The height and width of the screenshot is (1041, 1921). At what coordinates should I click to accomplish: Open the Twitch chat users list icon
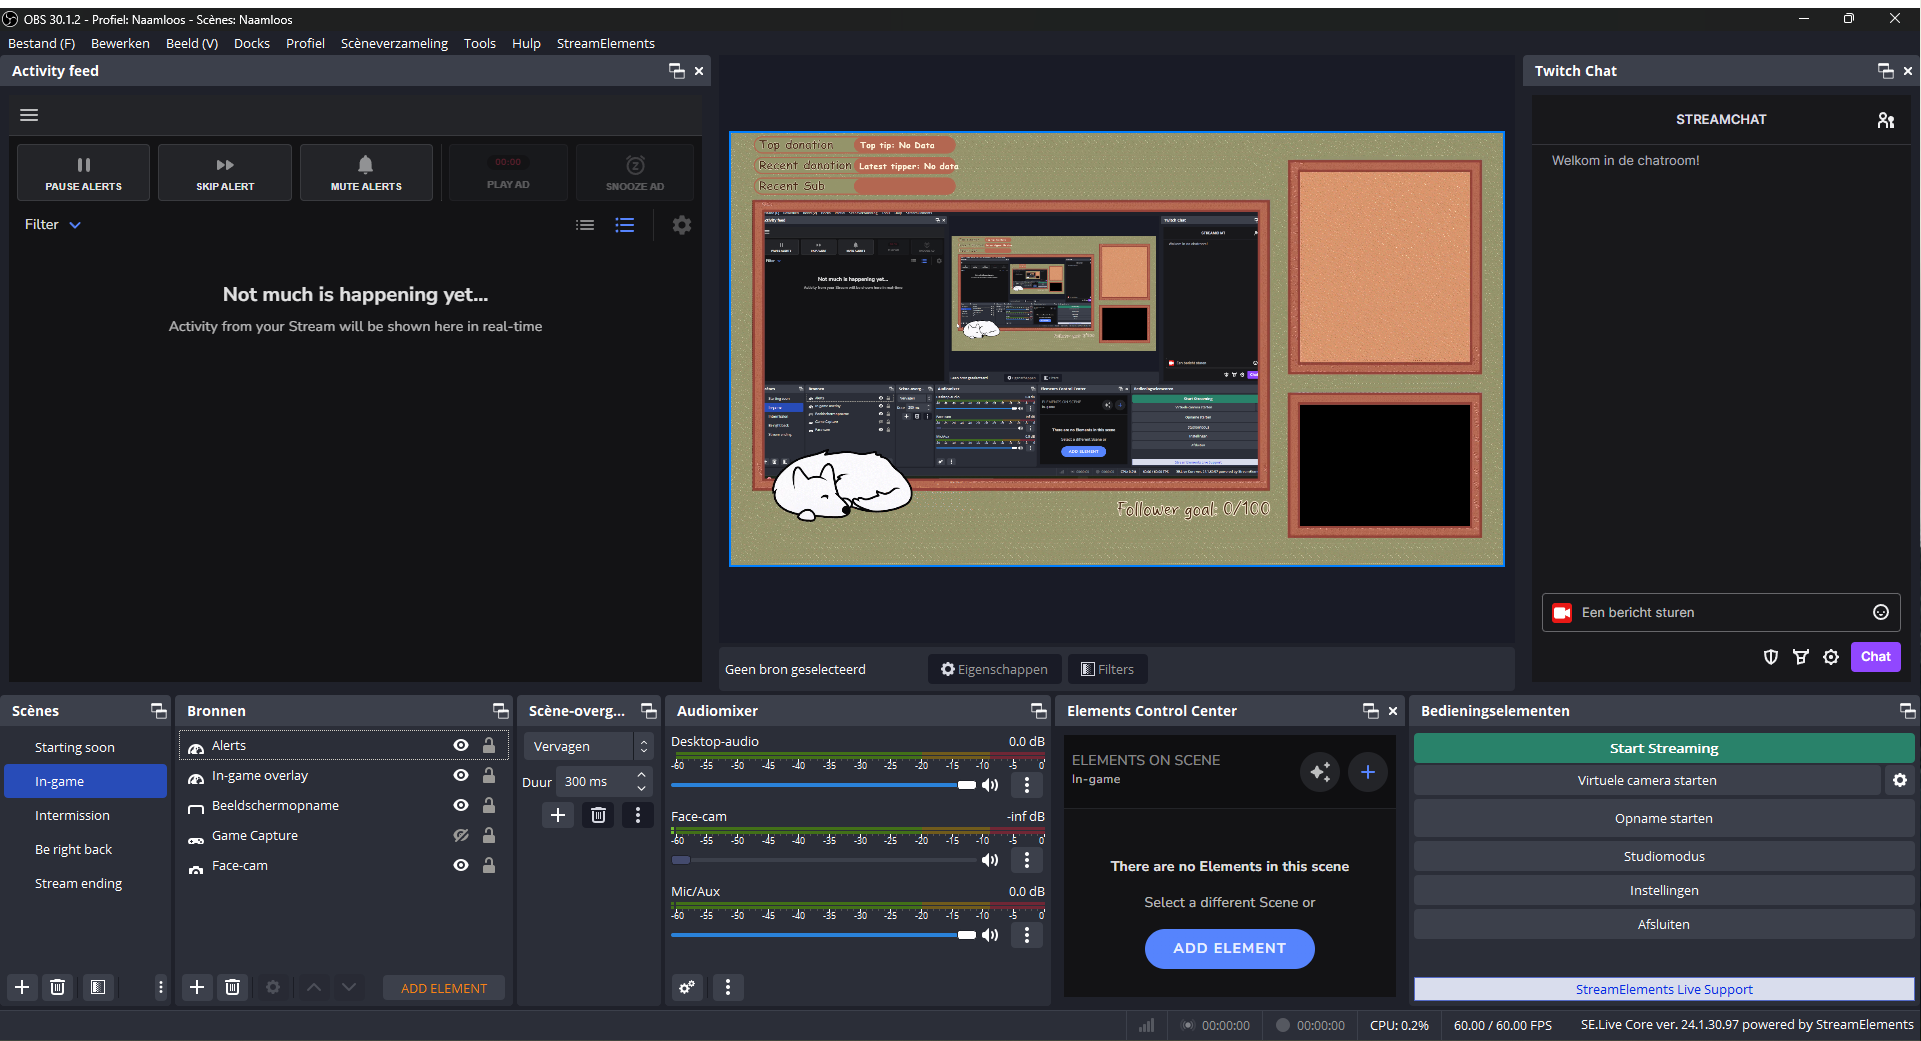[x=1886, y=120]
